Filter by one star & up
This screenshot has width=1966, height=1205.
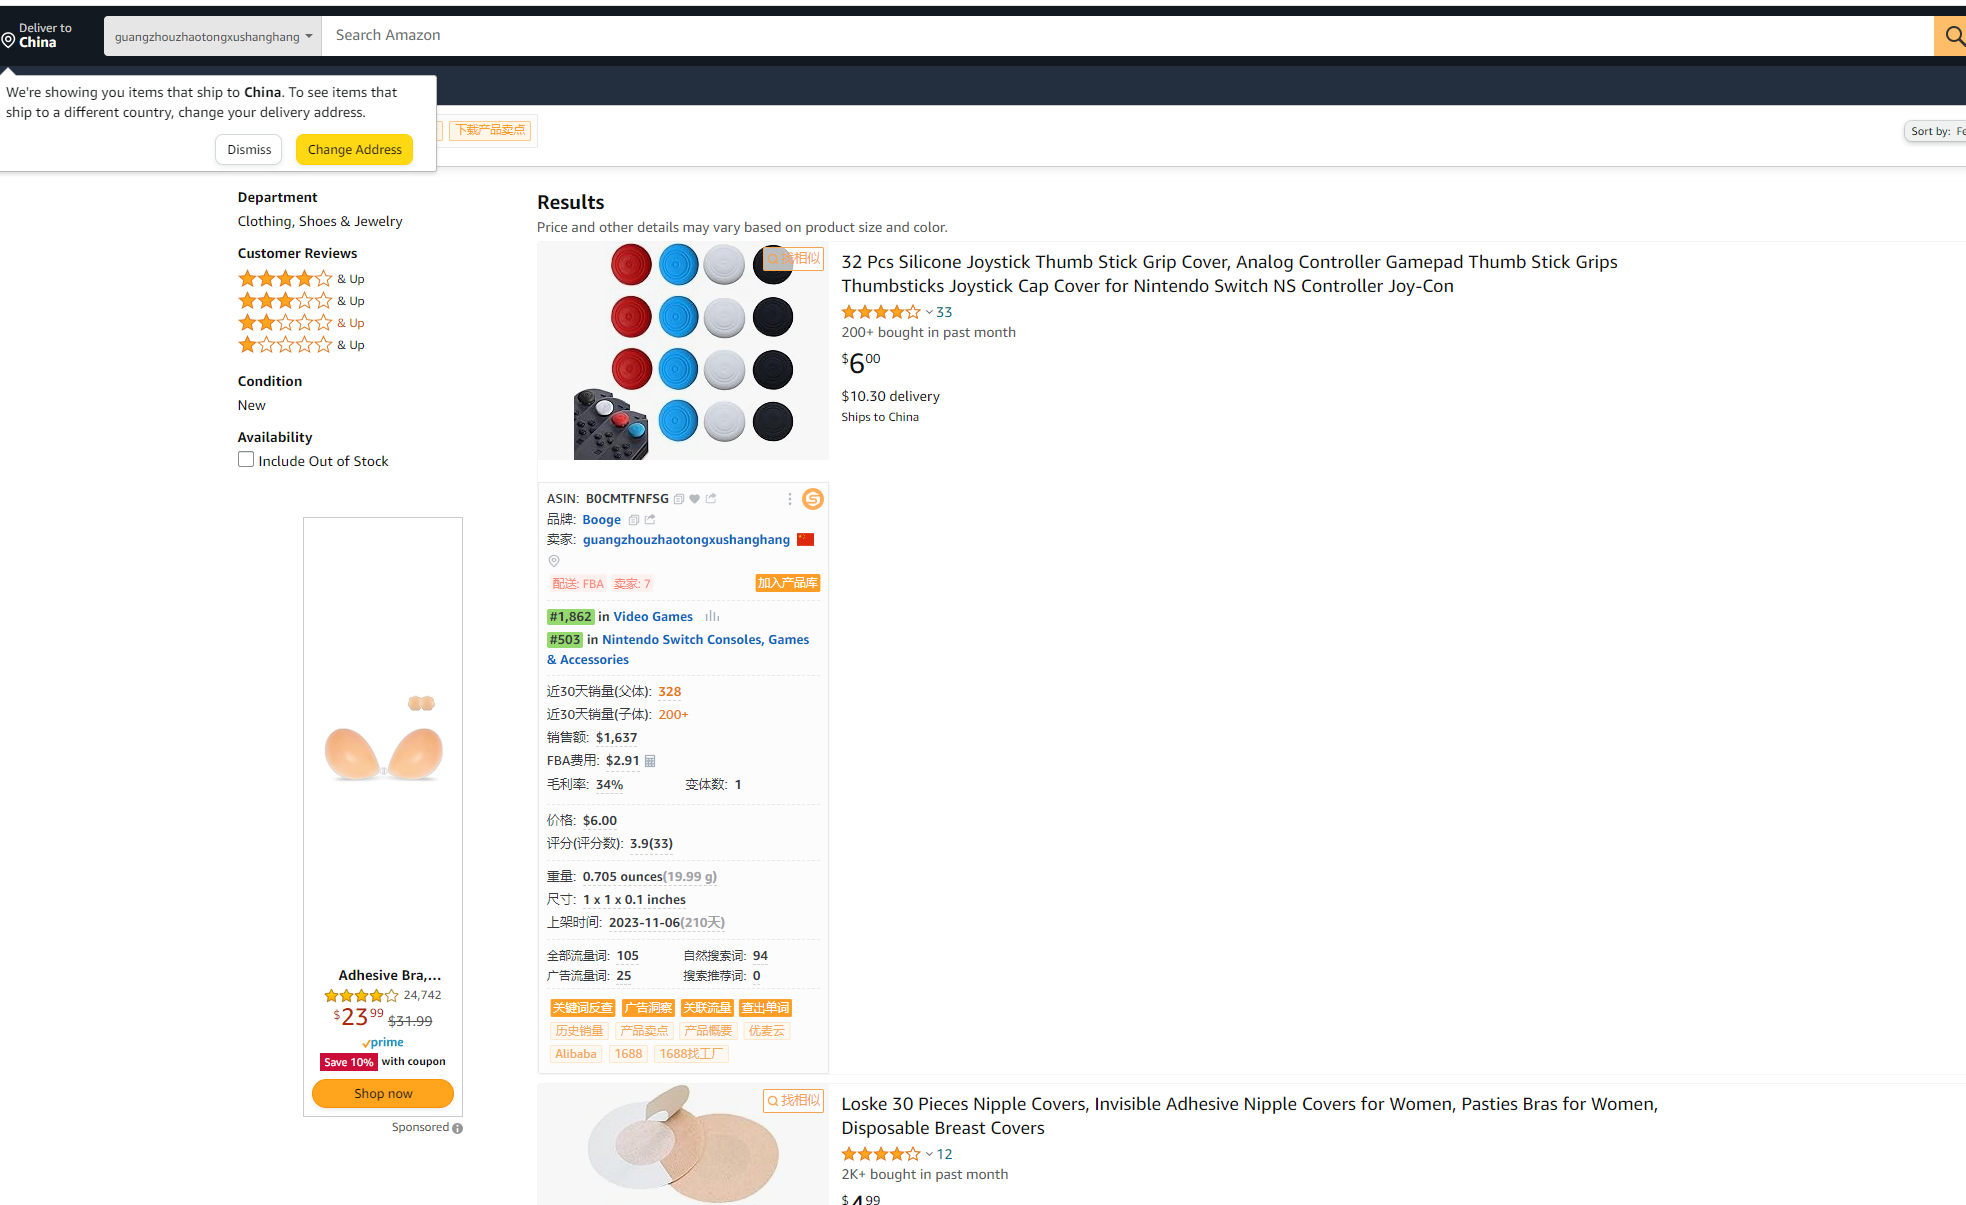click(301, 345)
